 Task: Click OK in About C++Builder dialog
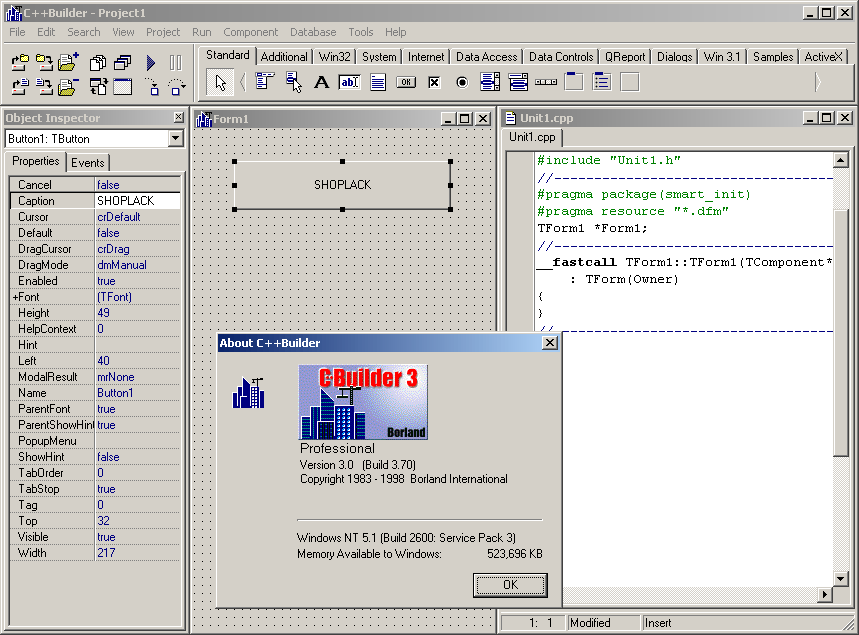tap(510, 585)
